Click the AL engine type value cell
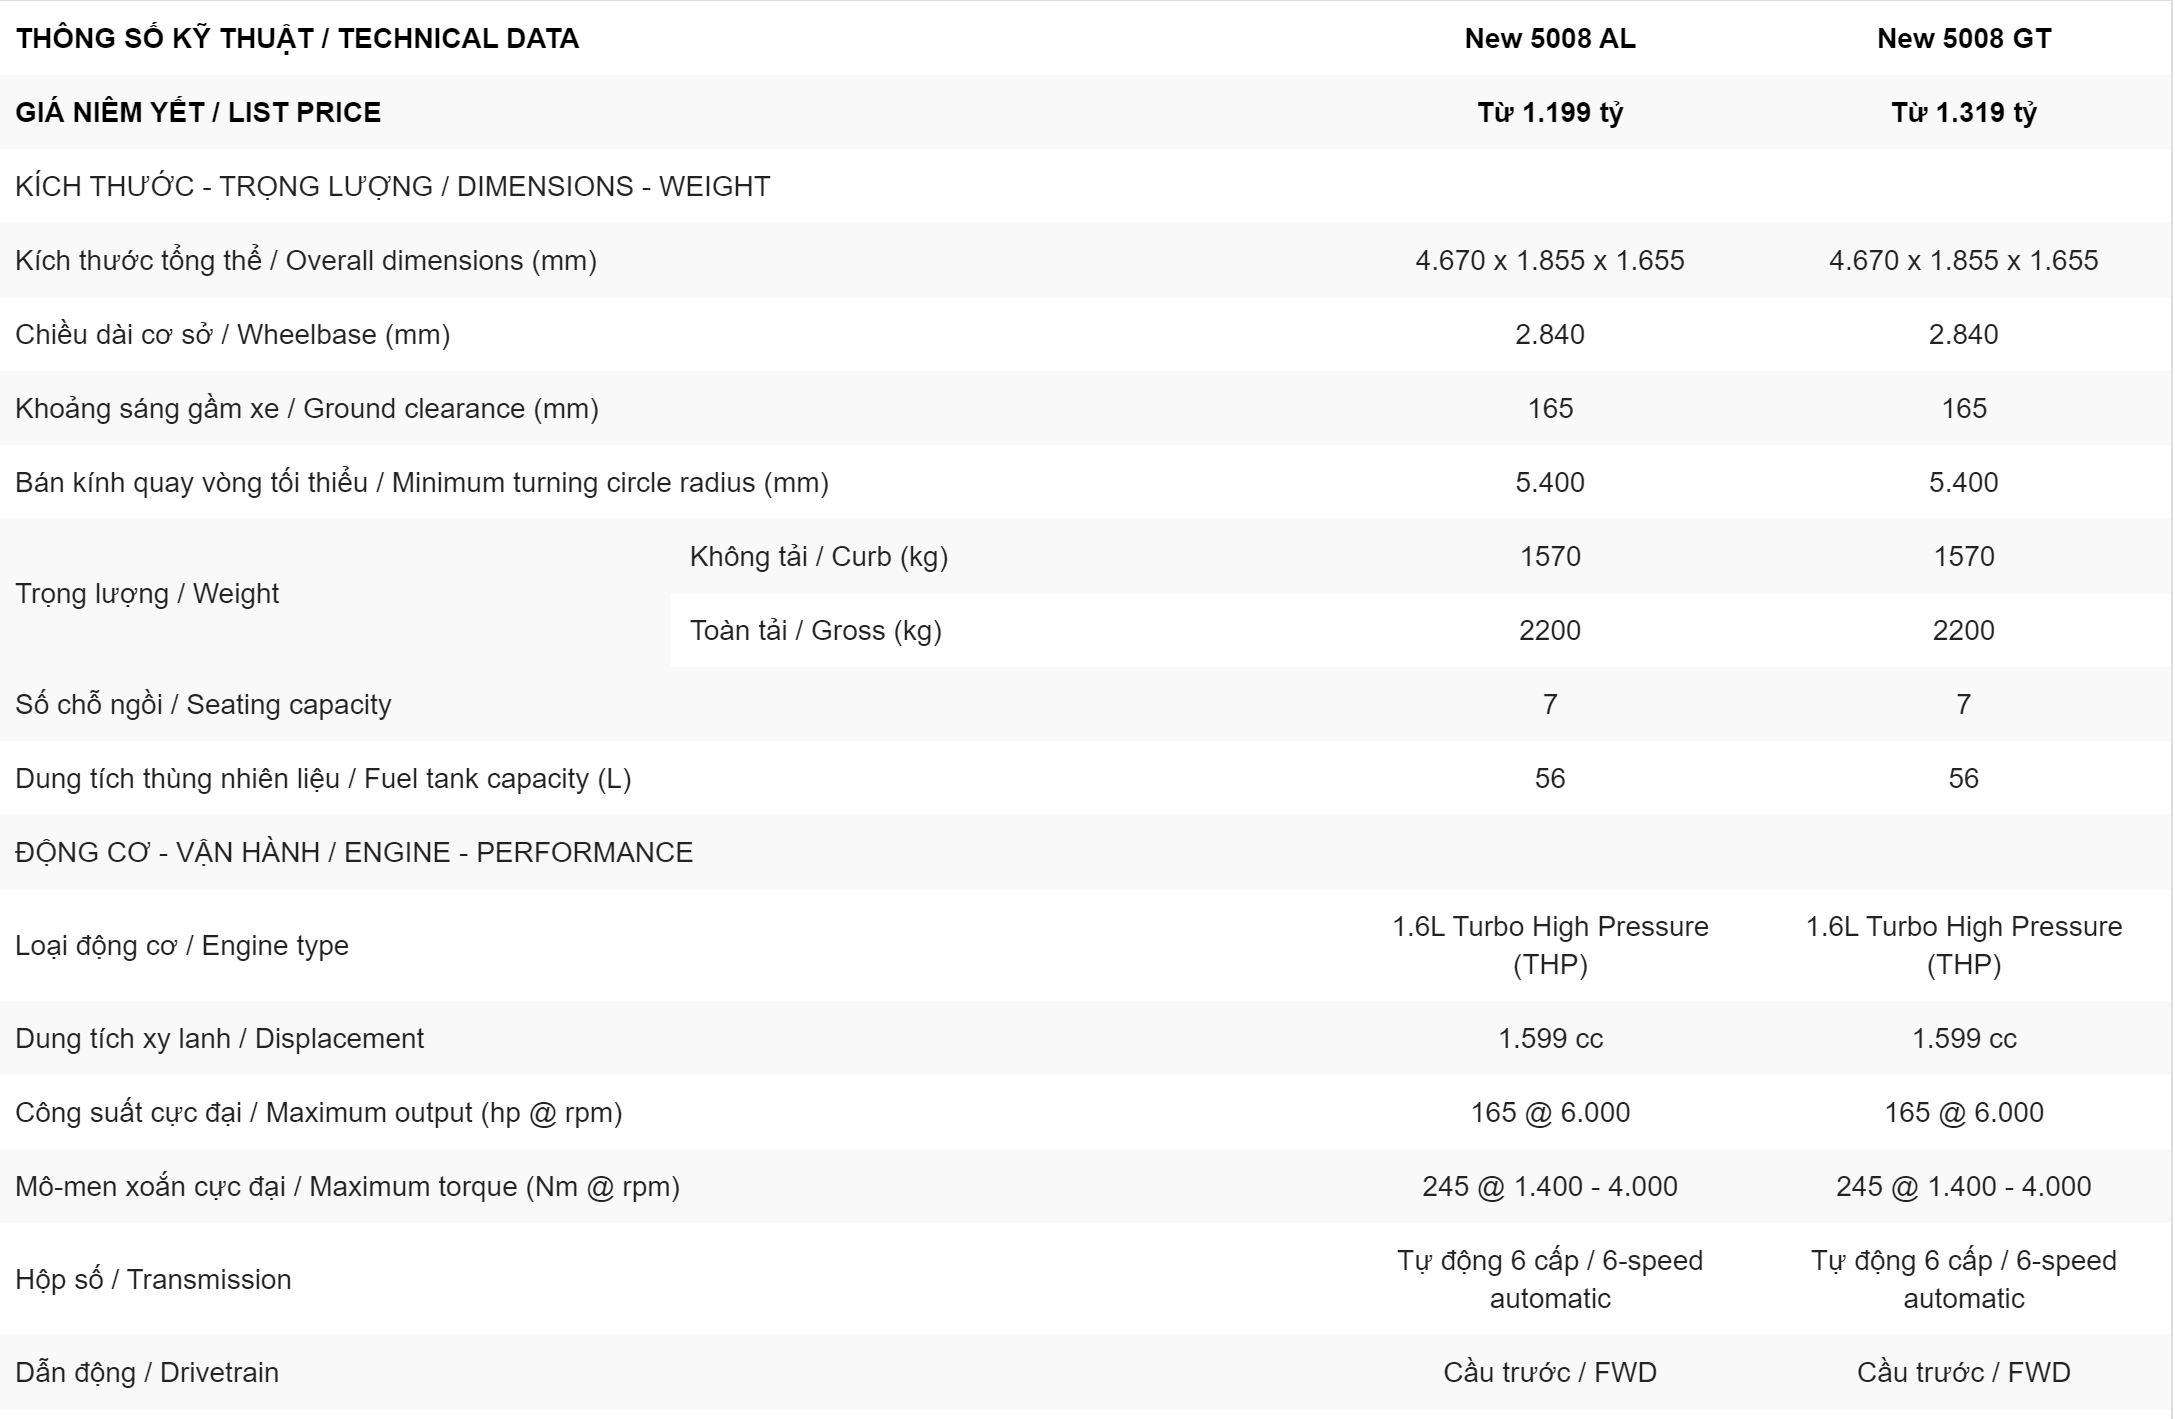 coord(1549,945)
